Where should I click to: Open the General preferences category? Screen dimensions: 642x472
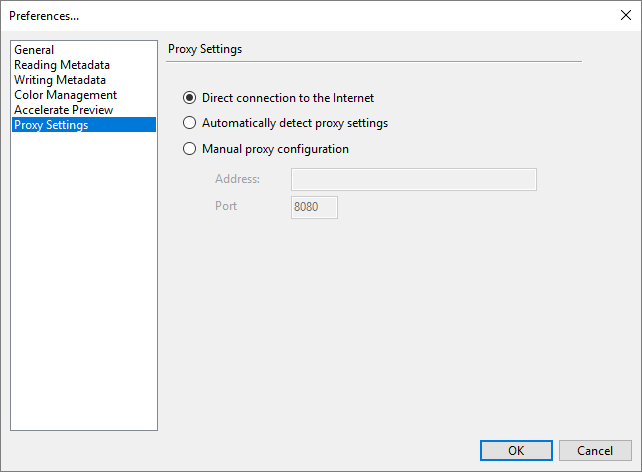click(34, 50)
